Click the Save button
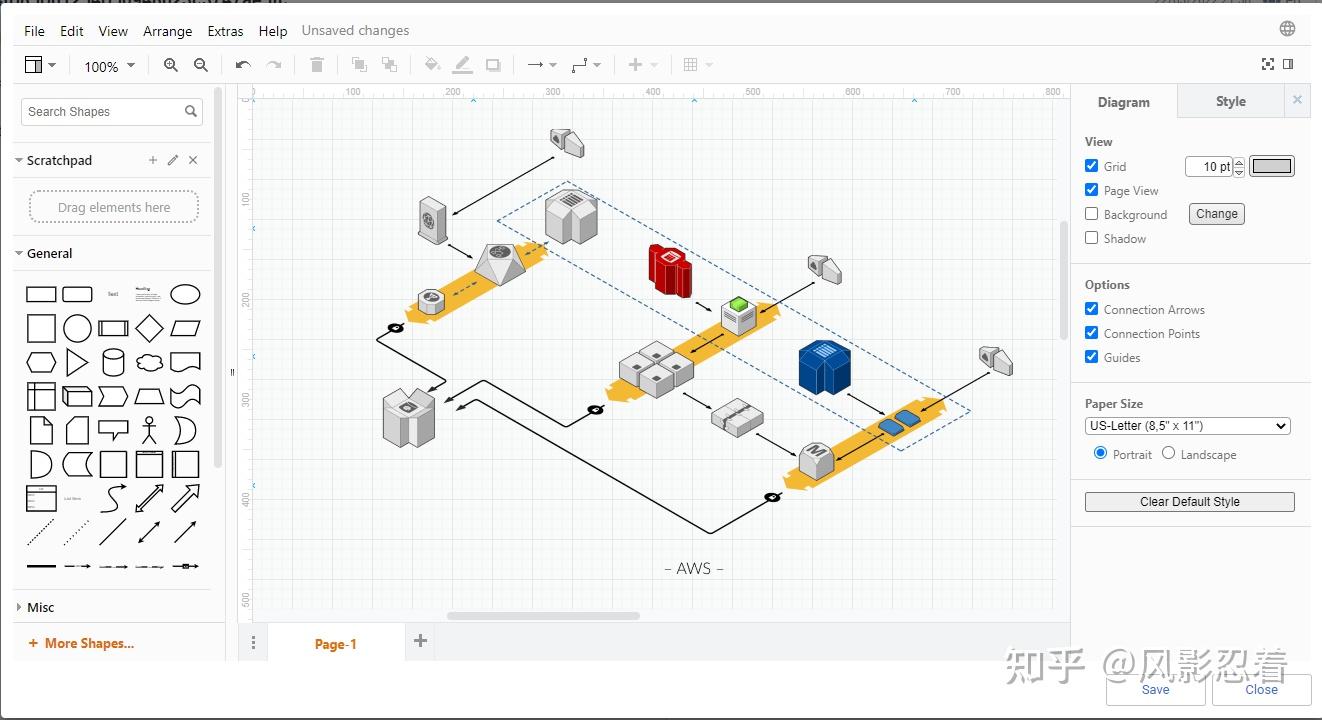This screenshot has height=720, width=1322. tap(1156, 689)
